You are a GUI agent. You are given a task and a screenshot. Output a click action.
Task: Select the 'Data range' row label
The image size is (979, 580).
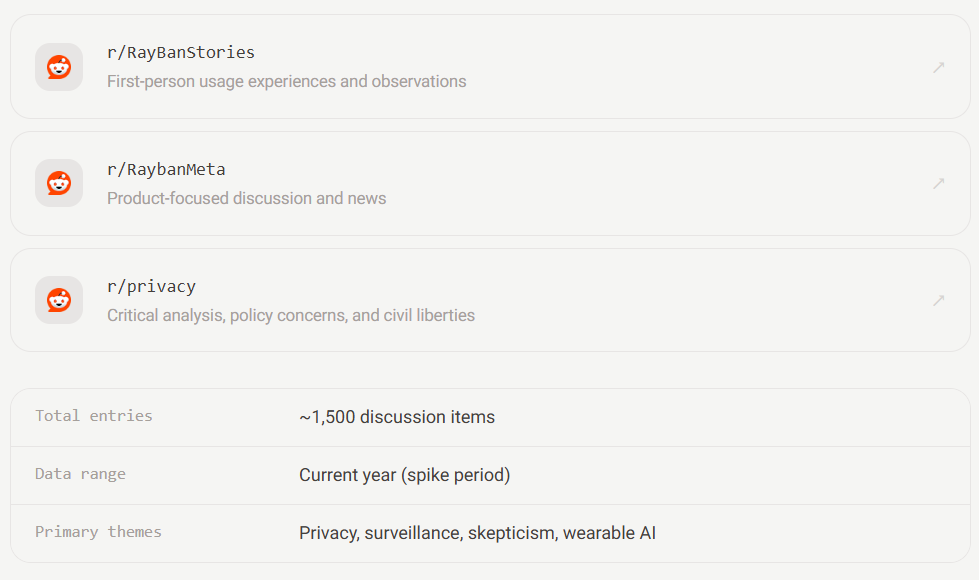click(80, 474)
